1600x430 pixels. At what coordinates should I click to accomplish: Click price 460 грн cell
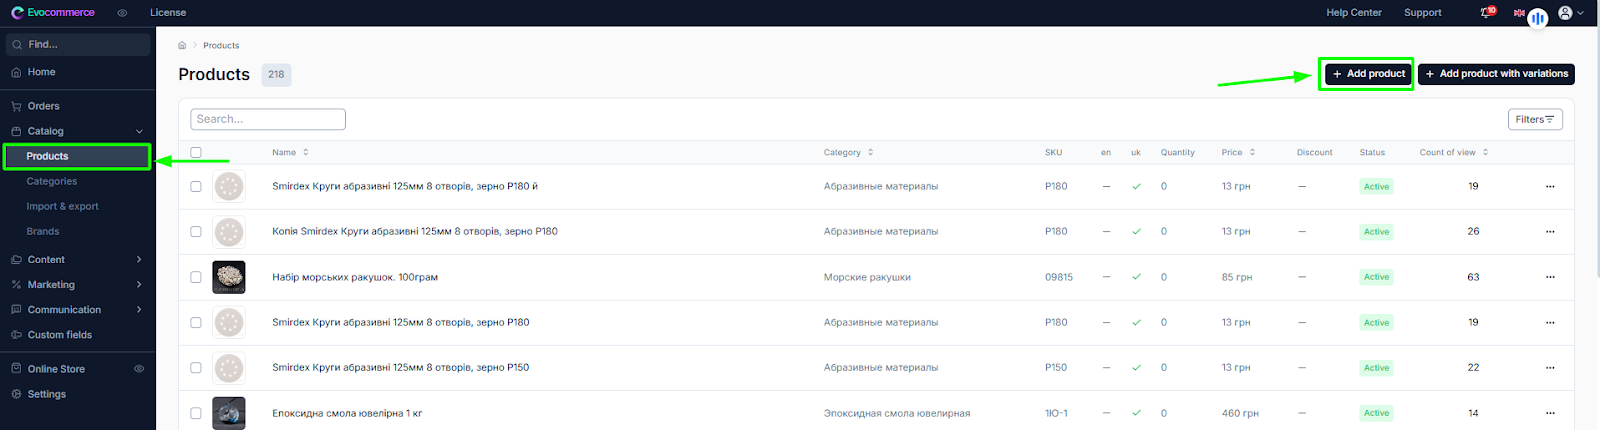1240,413
